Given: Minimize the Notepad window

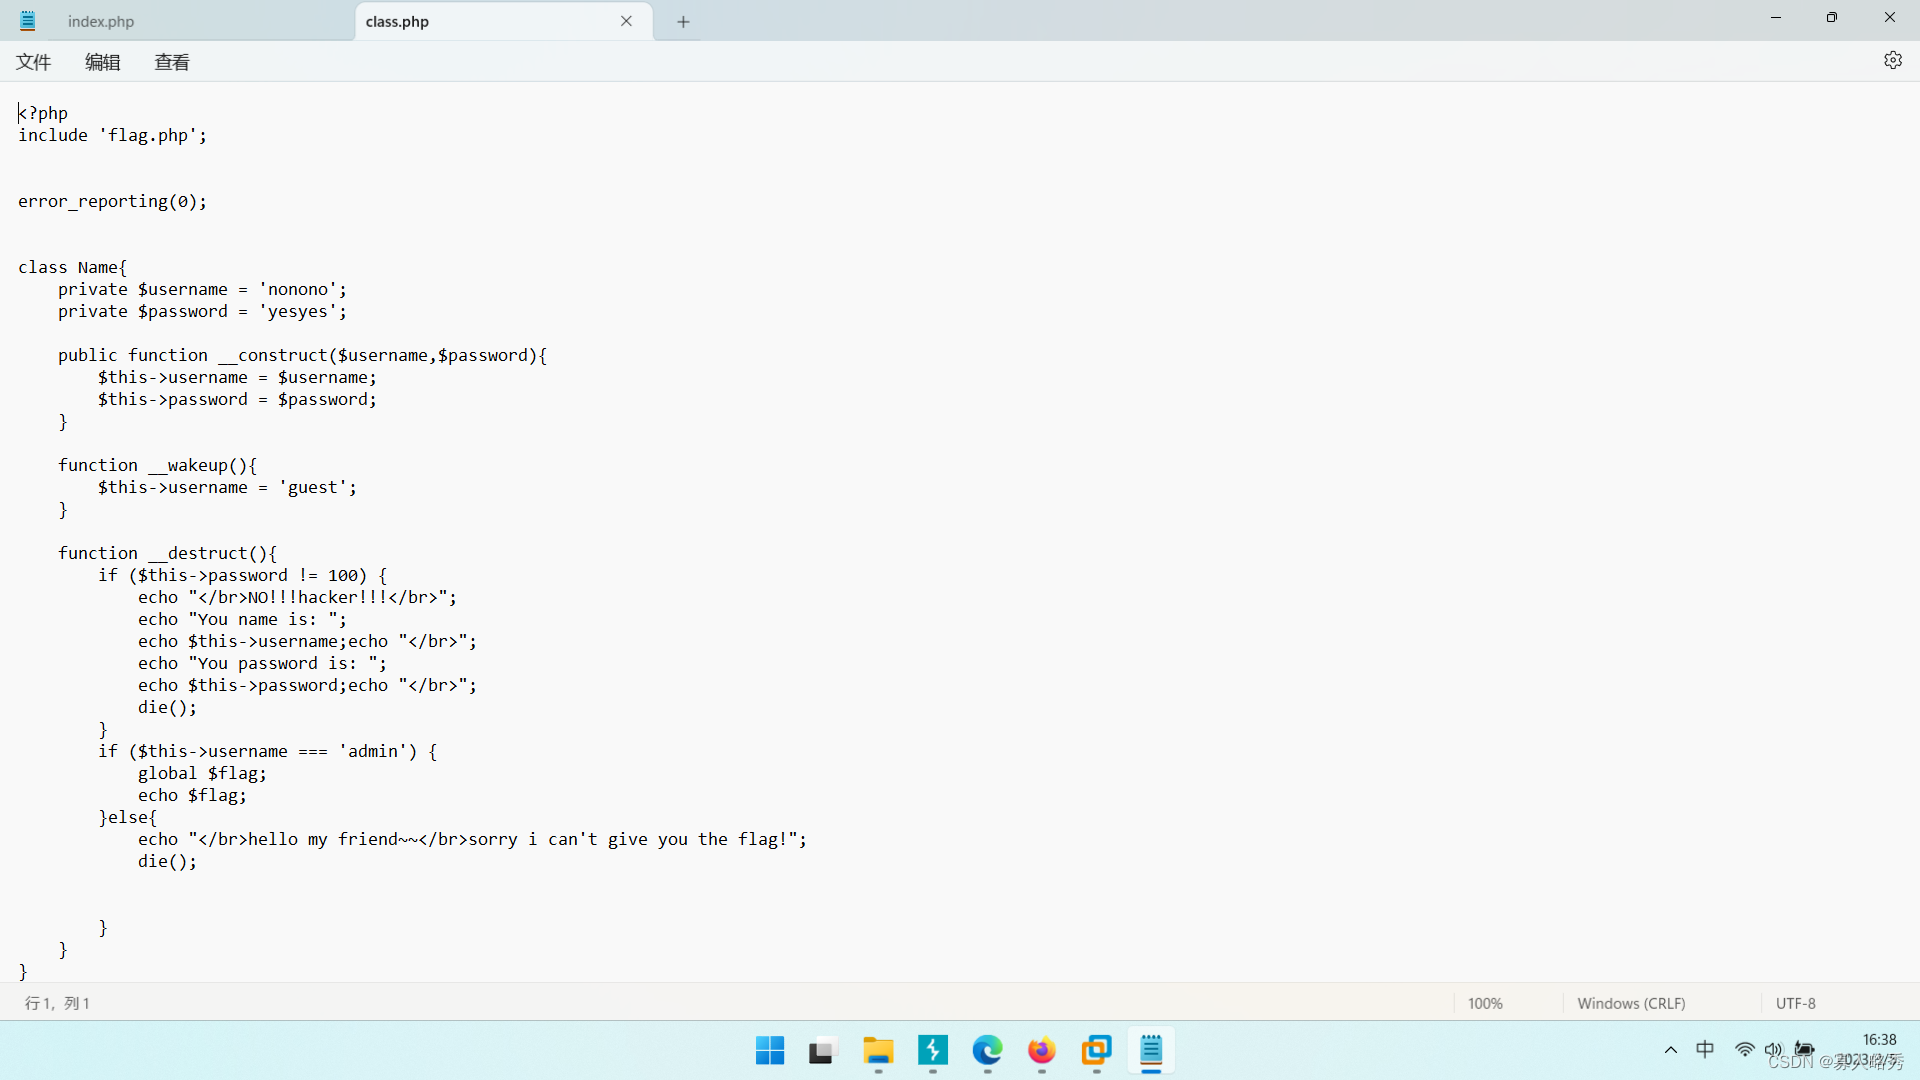Looking at the screenshot, I should [x=1775, y=18].
